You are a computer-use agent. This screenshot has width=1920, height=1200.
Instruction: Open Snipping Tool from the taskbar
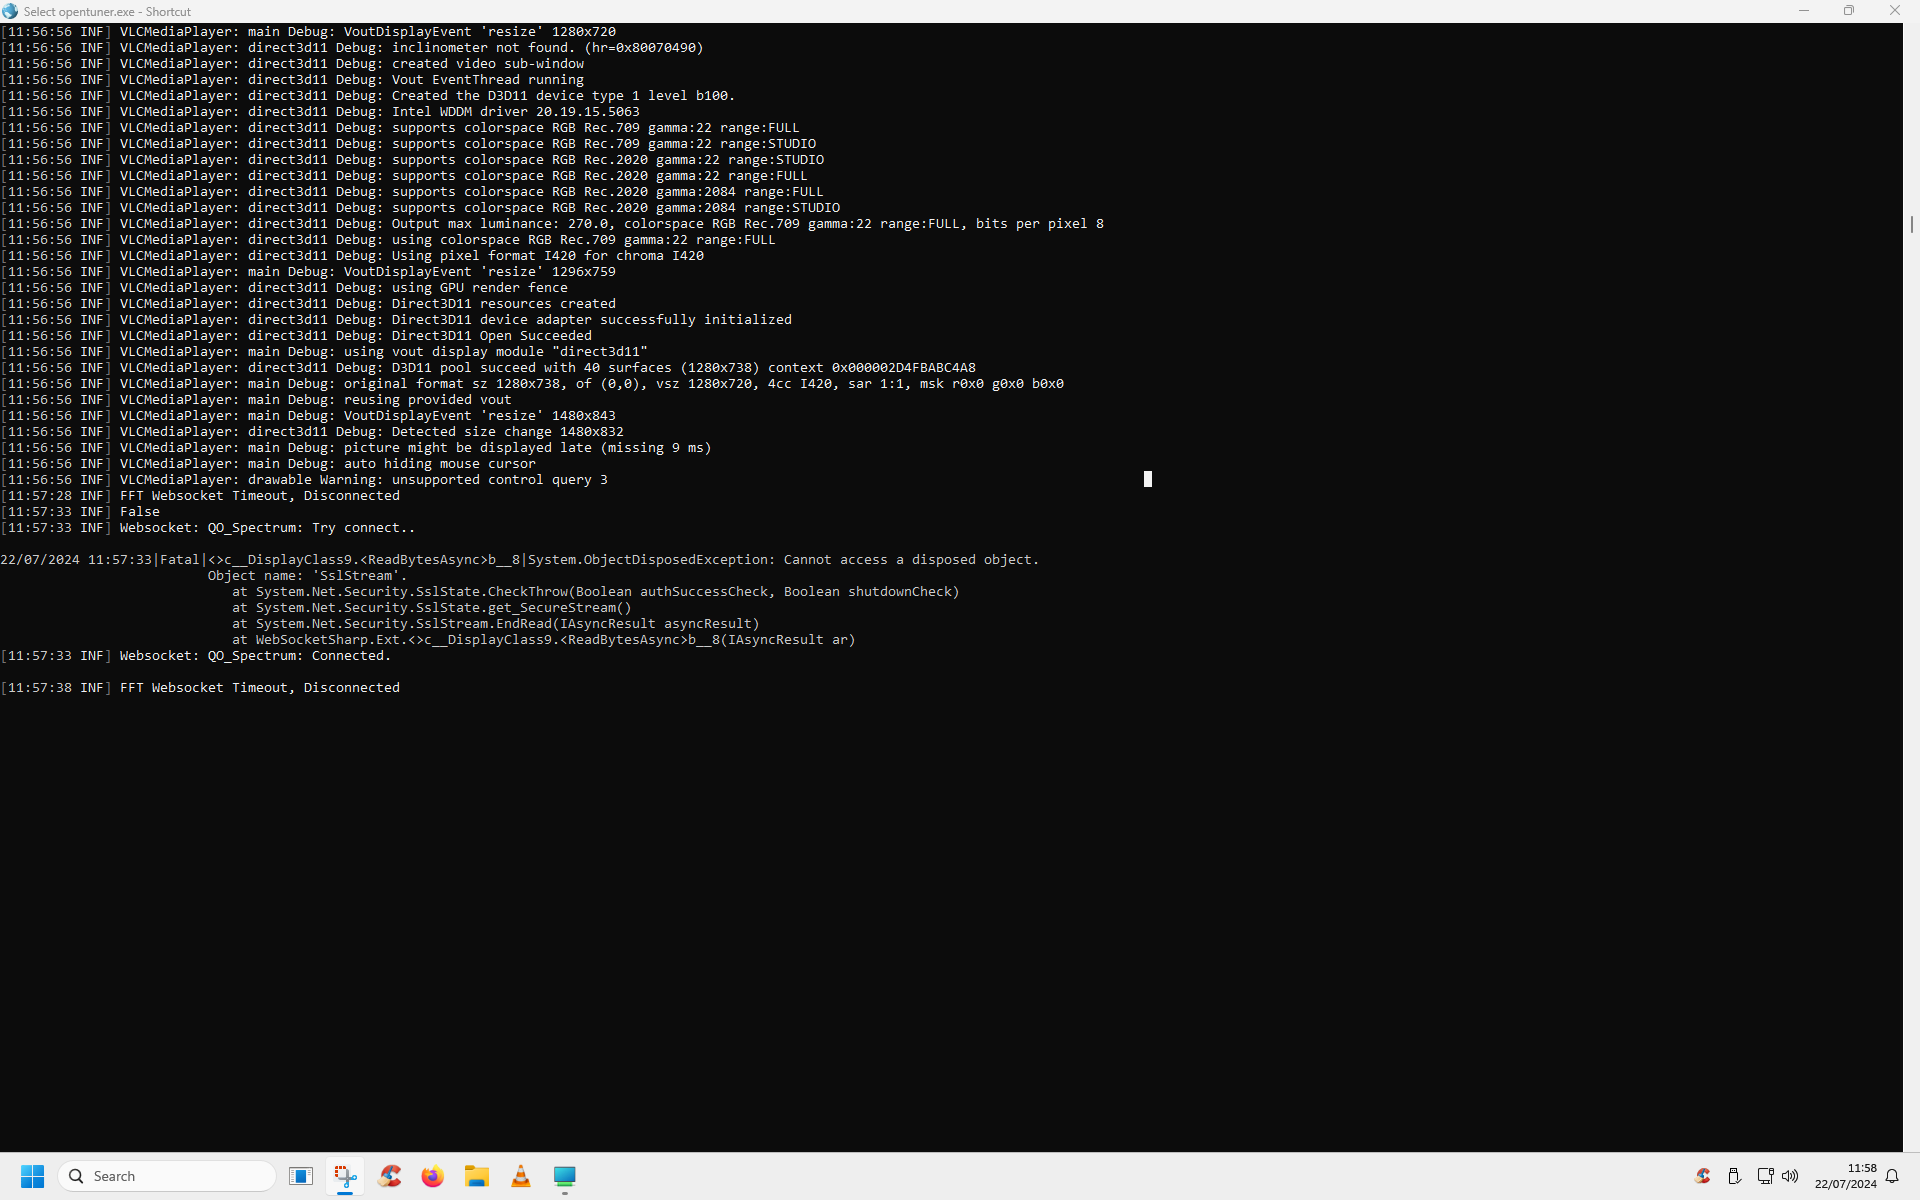[x=345, y=1176]
